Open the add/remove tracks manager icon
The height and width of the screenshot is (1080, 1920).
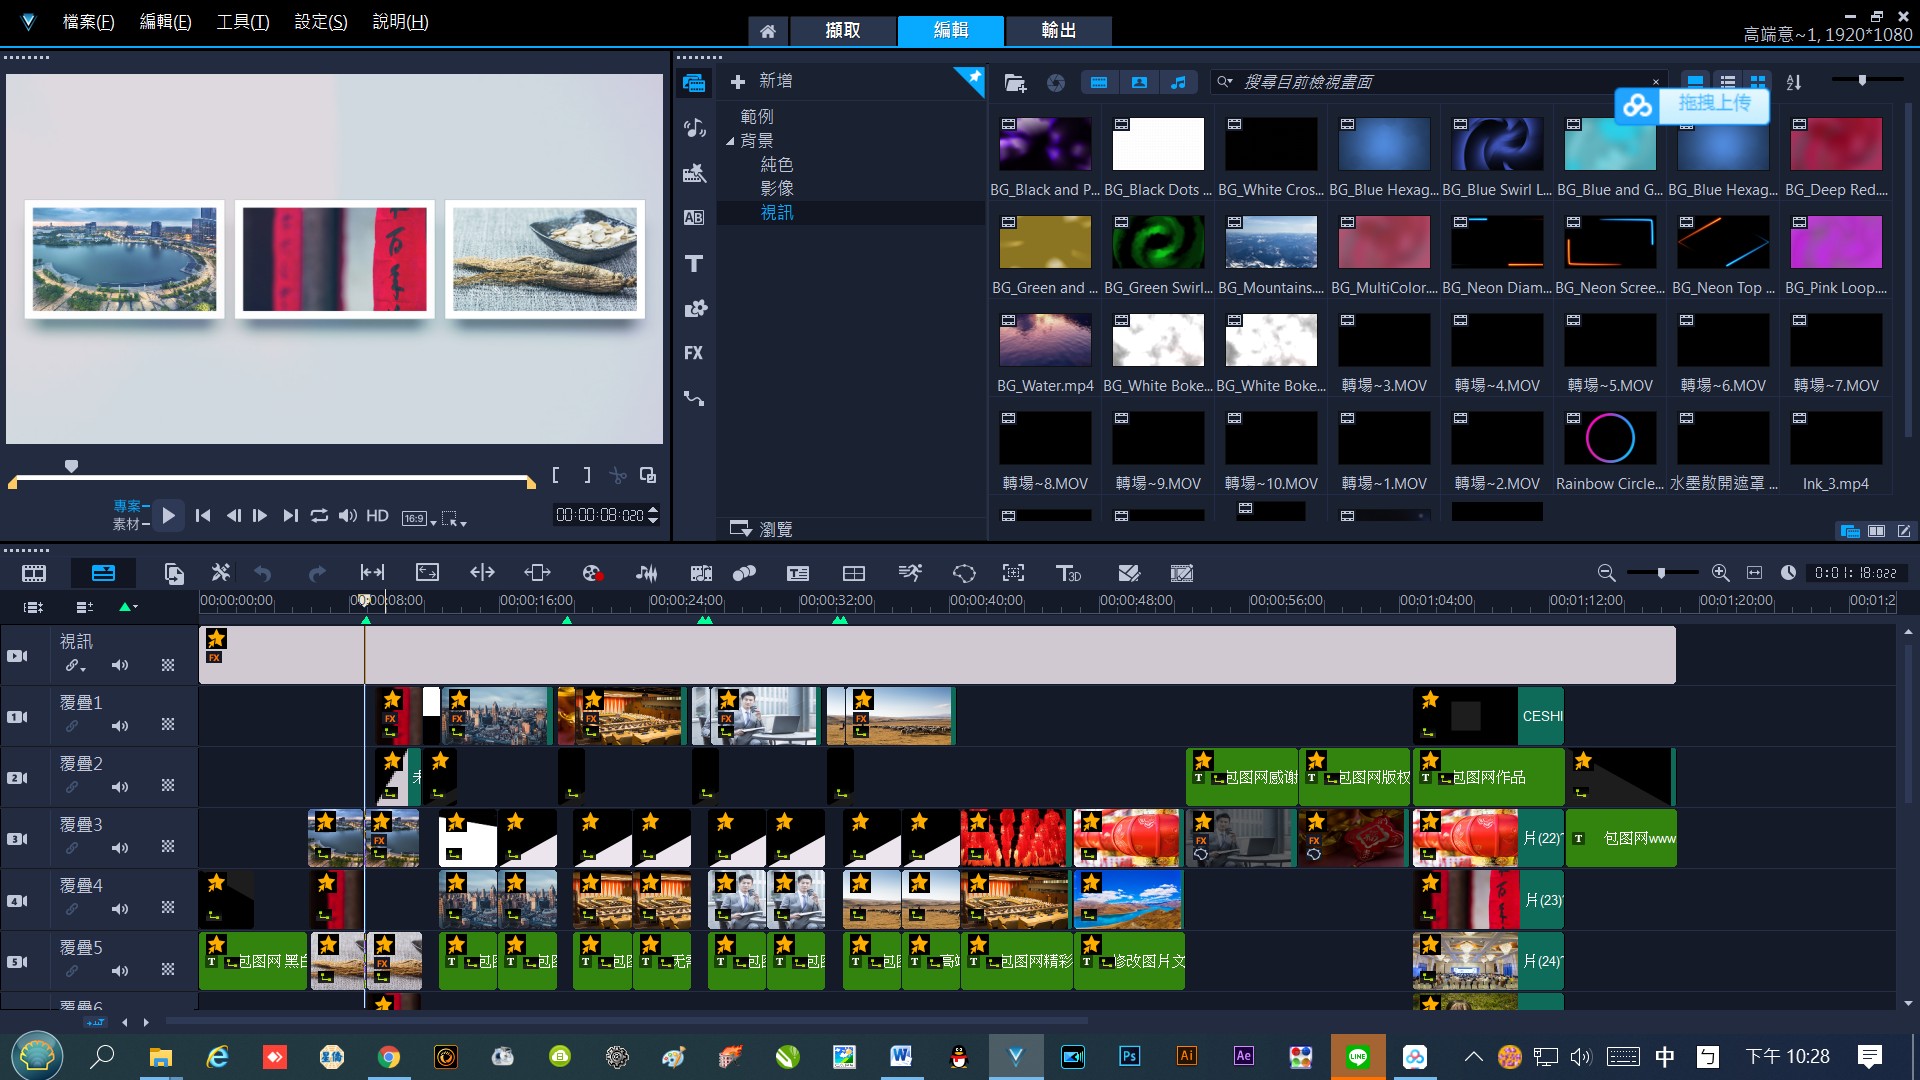tap(85, 607)
